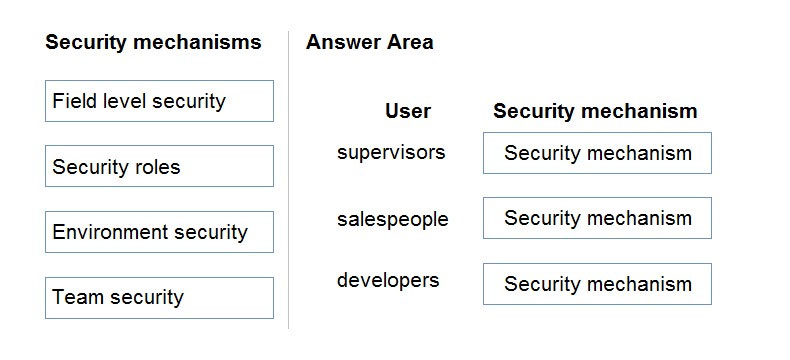The height and width of the screenshot is (360, 790).
Task: Click the Answer Area heading
Action: click(x=369, y=42)
